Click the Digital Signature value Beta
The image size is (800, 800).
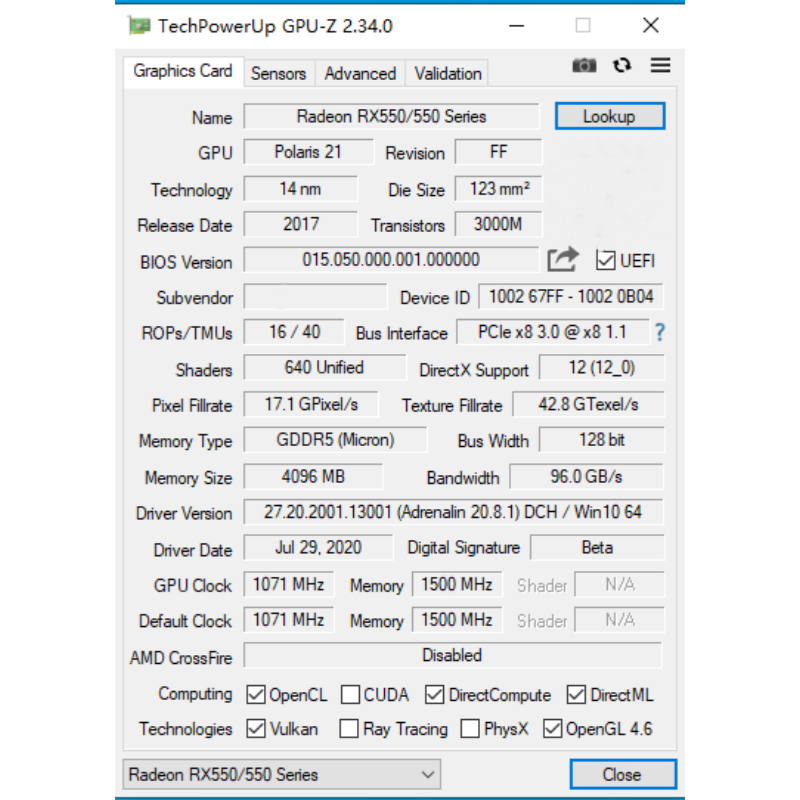click(597, 547)
